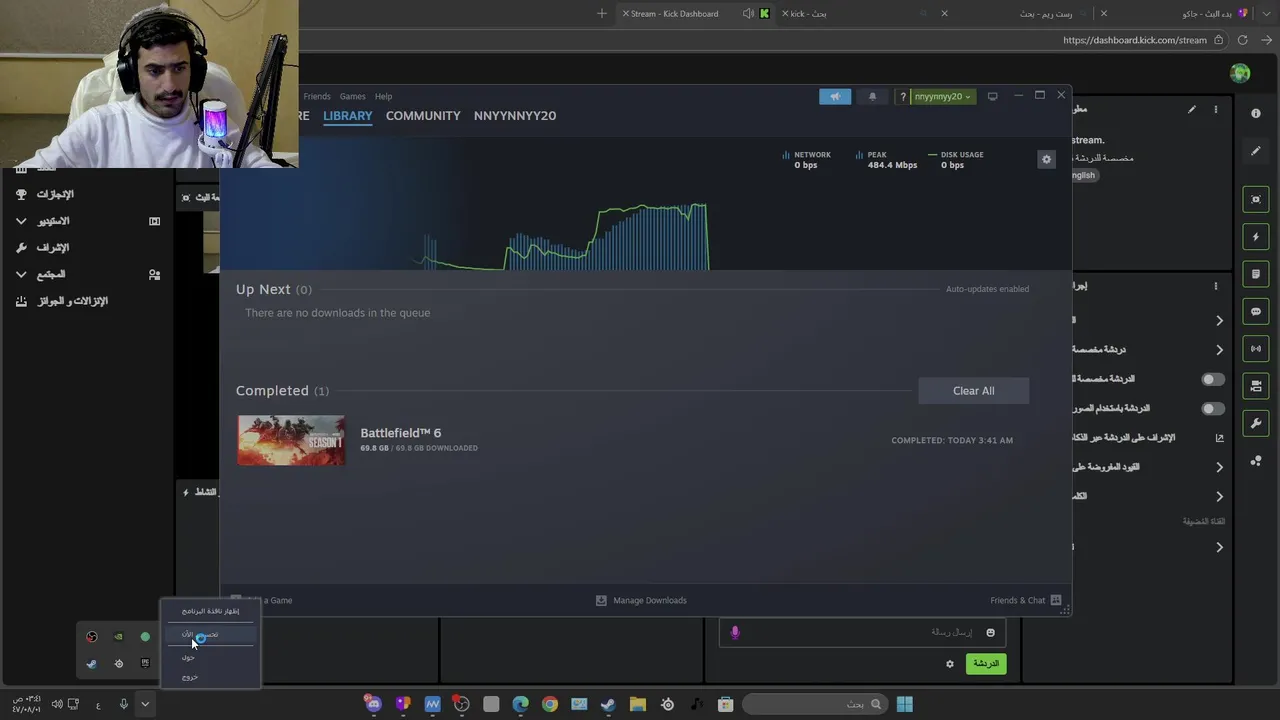Image resolution: width=1280 pixels, height=720 pixels.
Task: Open Steam notifications bell
Action: (x=872, y=96)
